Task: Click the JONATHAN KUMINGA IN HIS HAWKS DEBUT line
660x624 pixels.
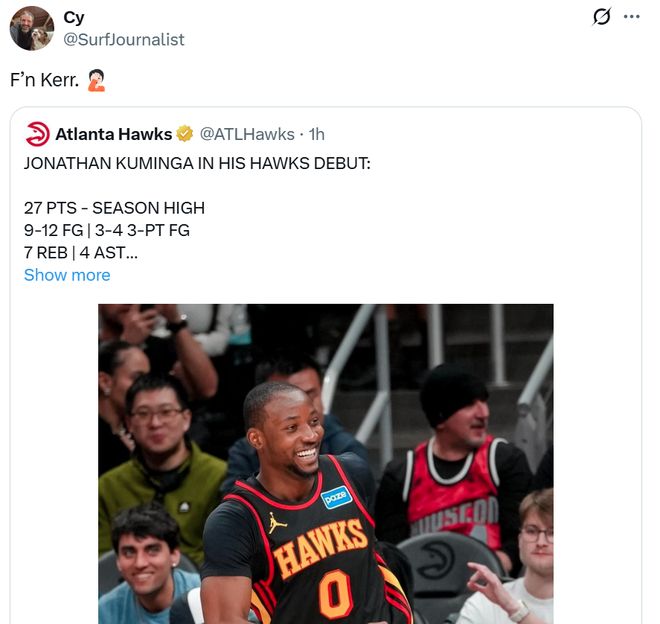Action: click(197, 163)
